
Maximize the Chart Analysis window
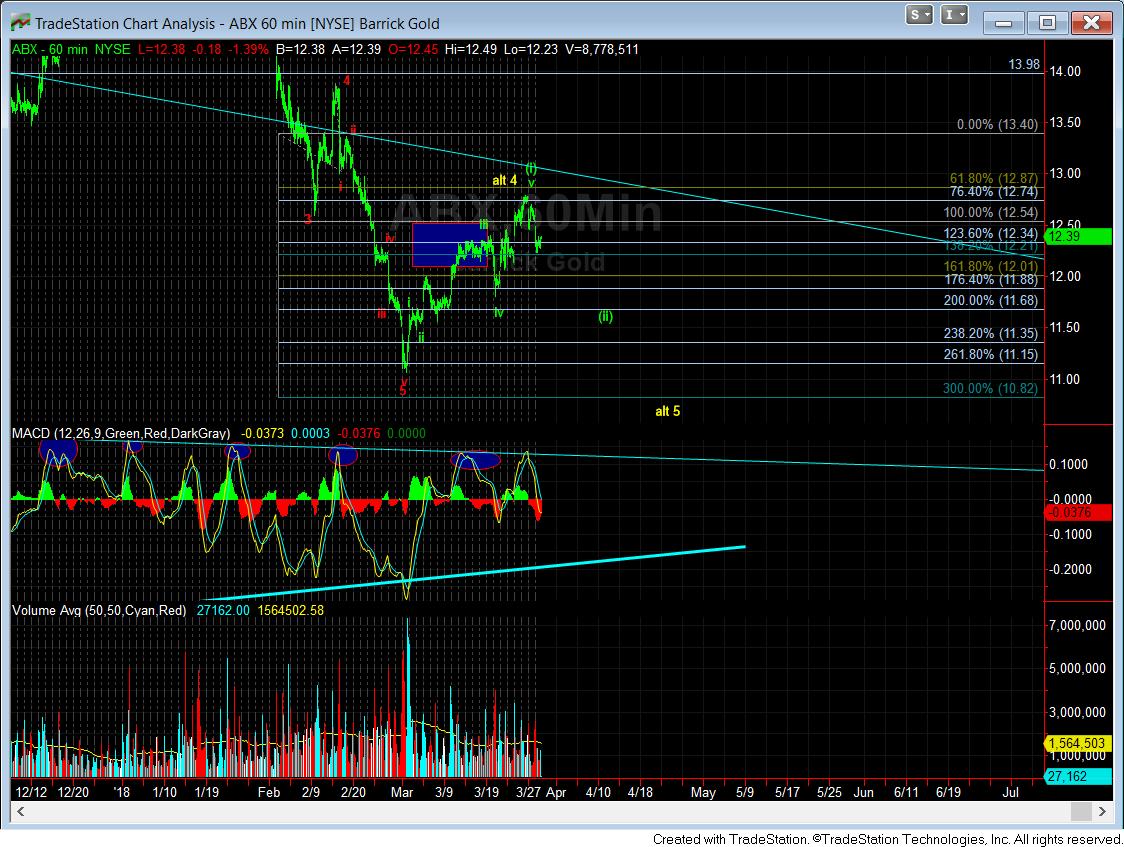click(1047, 23)
